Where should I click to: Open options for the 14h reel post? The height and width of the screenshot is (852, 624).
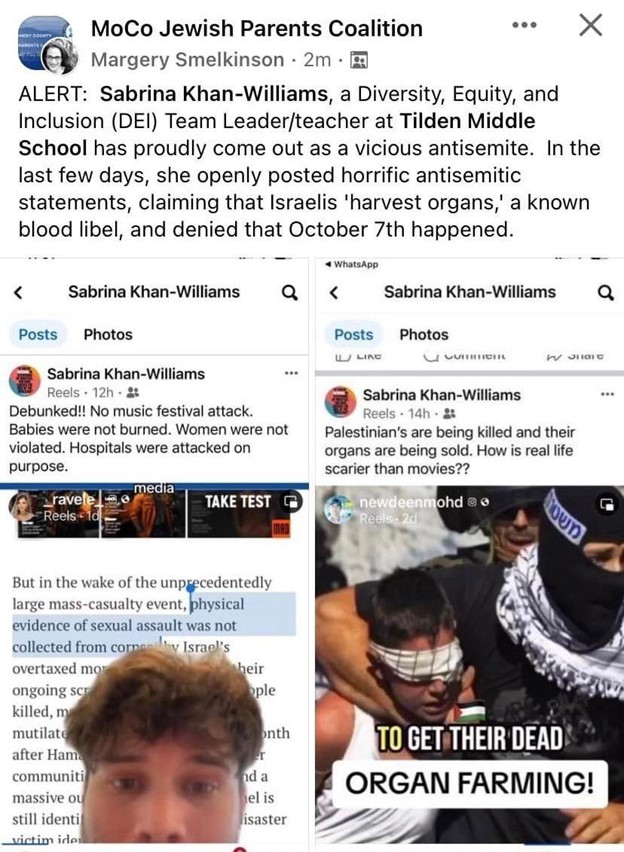pyautogui.click(x=607, y=393)
